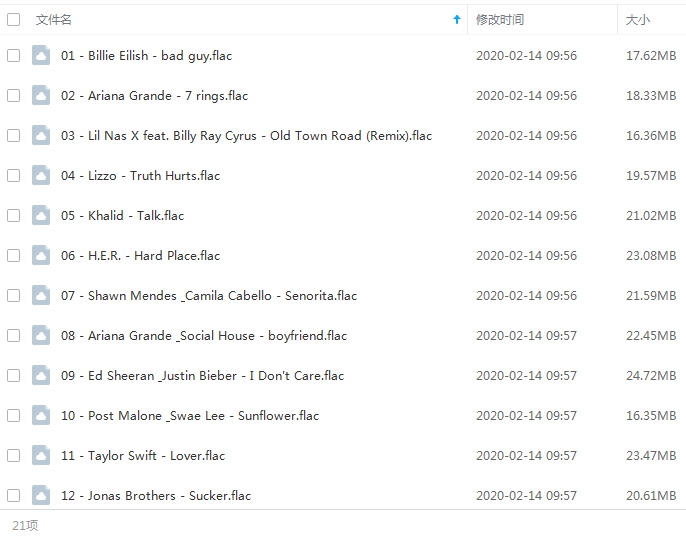Image resolution: width=686 pixels, height=537 pixels.
Task: Select checkbox for 09 - Ed Sheeran I Don't Care
Action: tap(14, 376)
